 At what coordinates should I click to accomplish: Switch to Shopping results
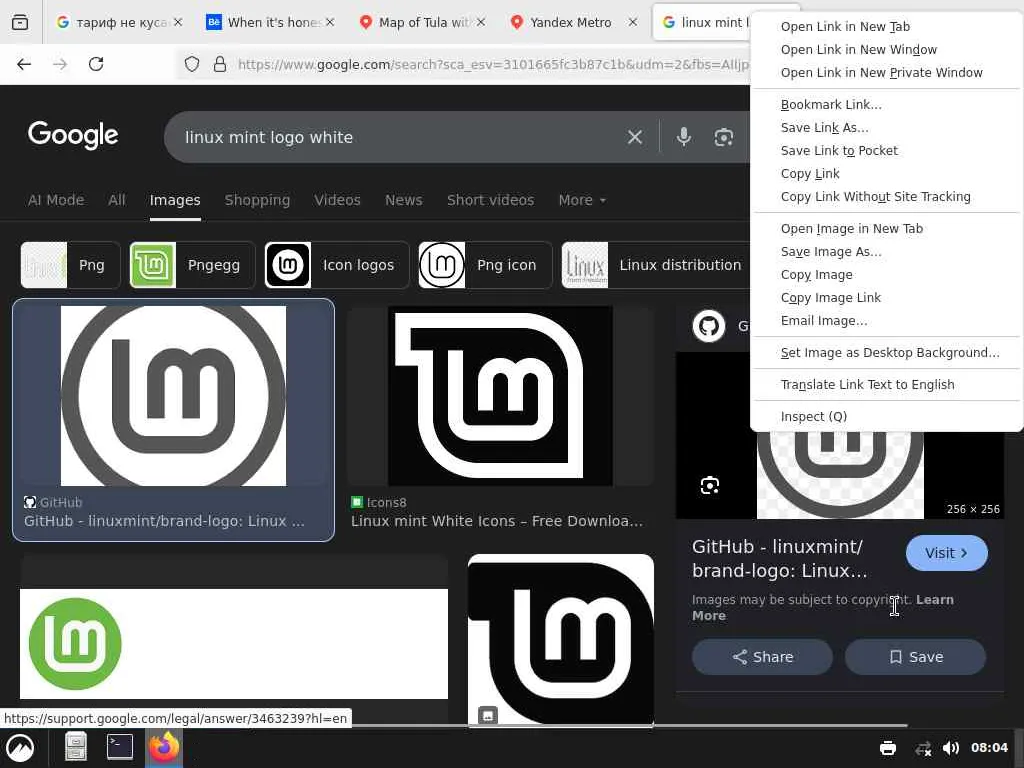click(x=257, y=200)
